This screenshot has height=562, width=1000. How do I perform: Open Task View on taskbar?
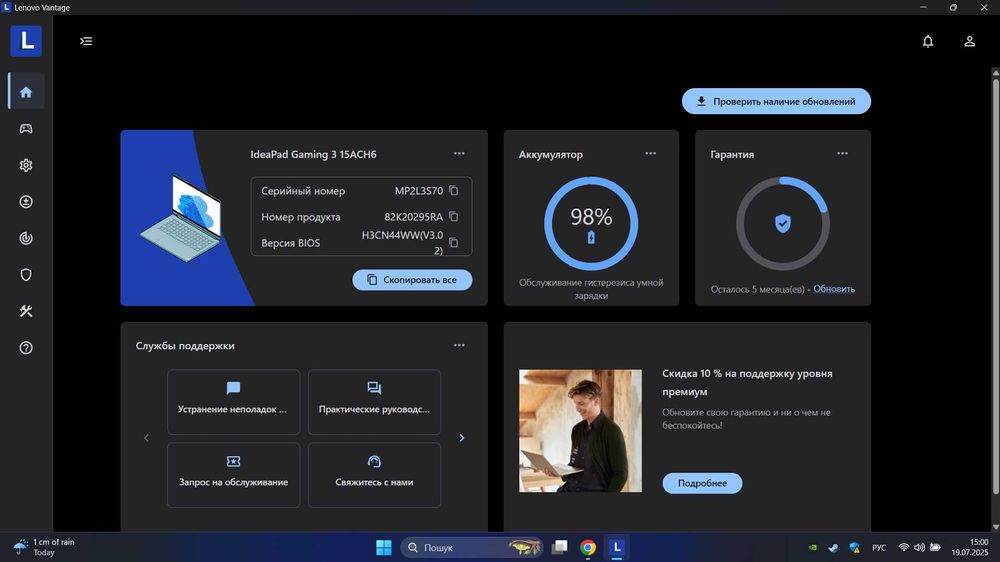[560, 547]
